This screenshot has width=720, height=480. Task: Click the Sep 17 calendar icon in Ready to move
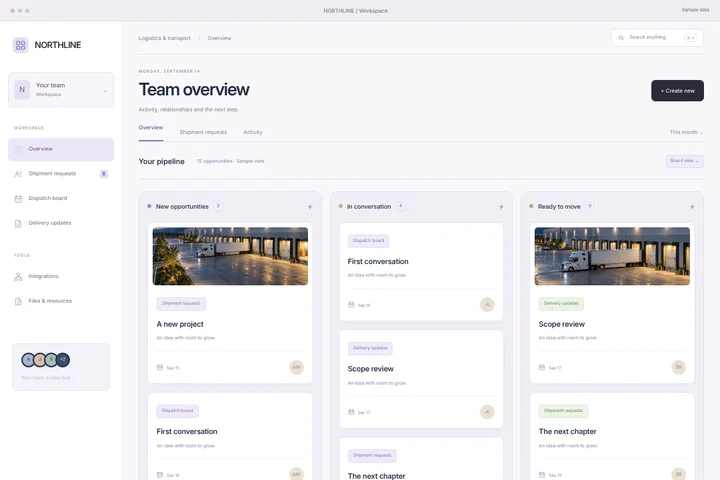542,367
